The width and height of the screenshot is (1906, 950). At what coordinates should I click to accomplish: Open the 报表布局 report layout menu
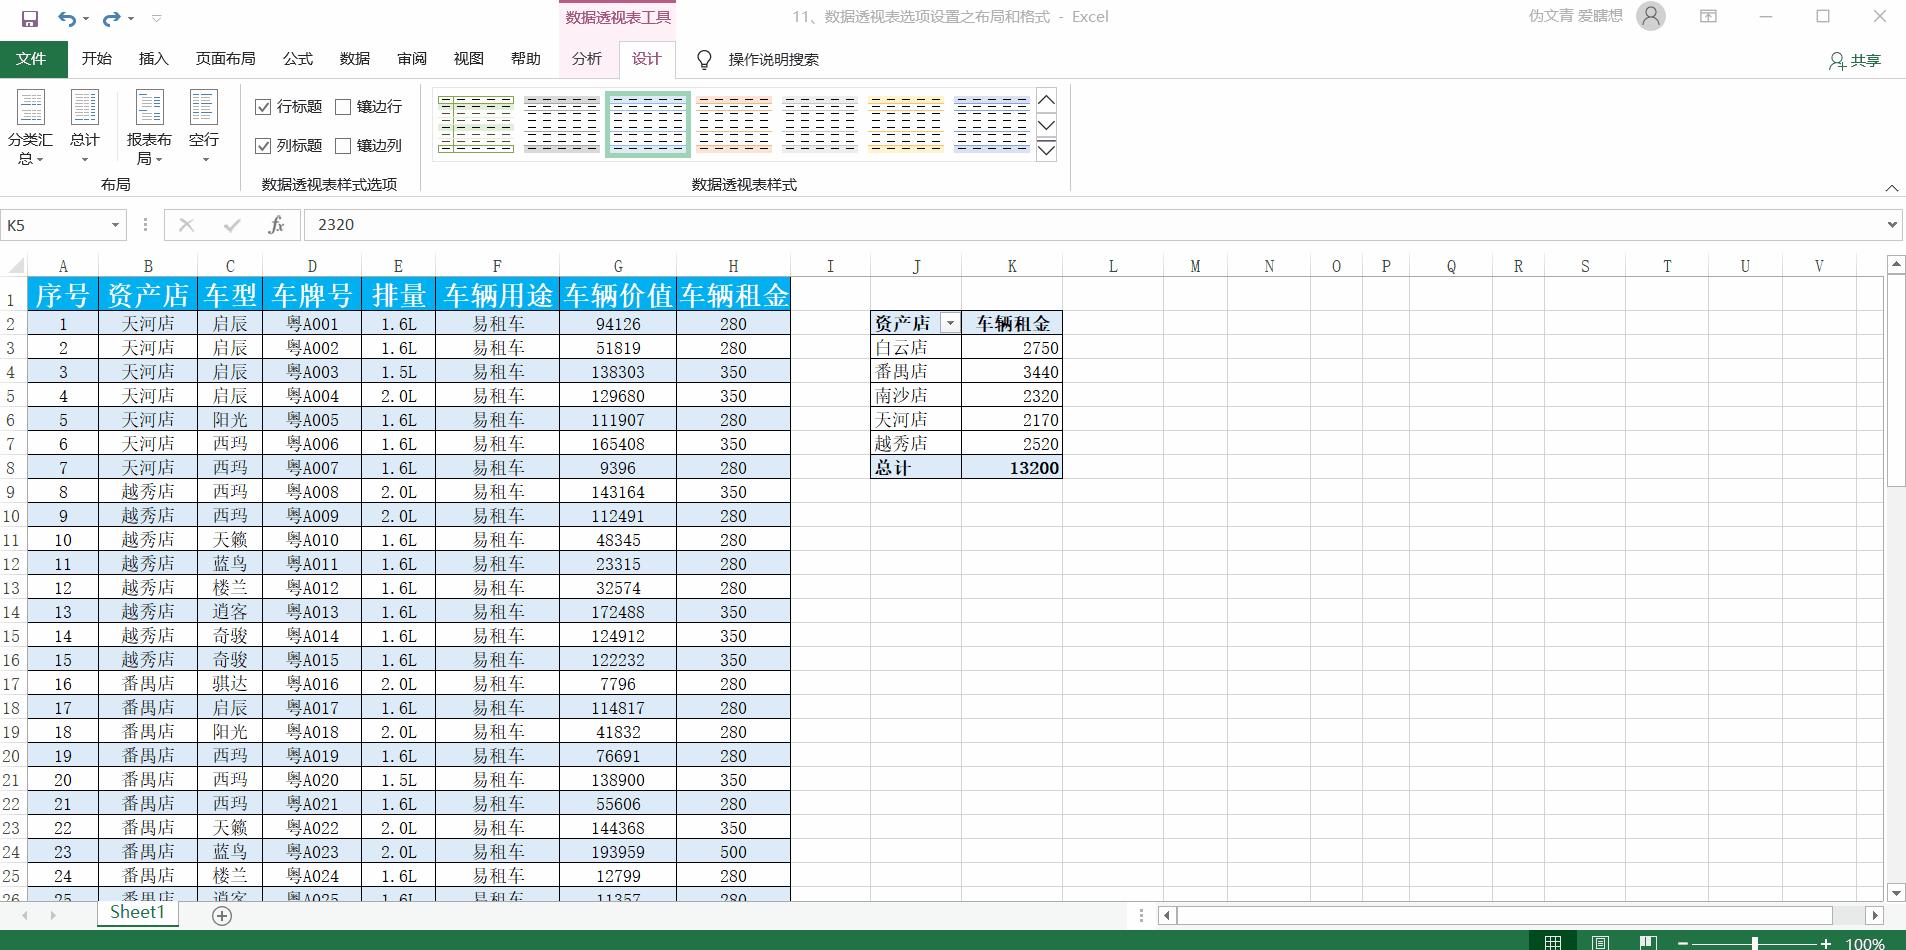(x=149, y=127)
